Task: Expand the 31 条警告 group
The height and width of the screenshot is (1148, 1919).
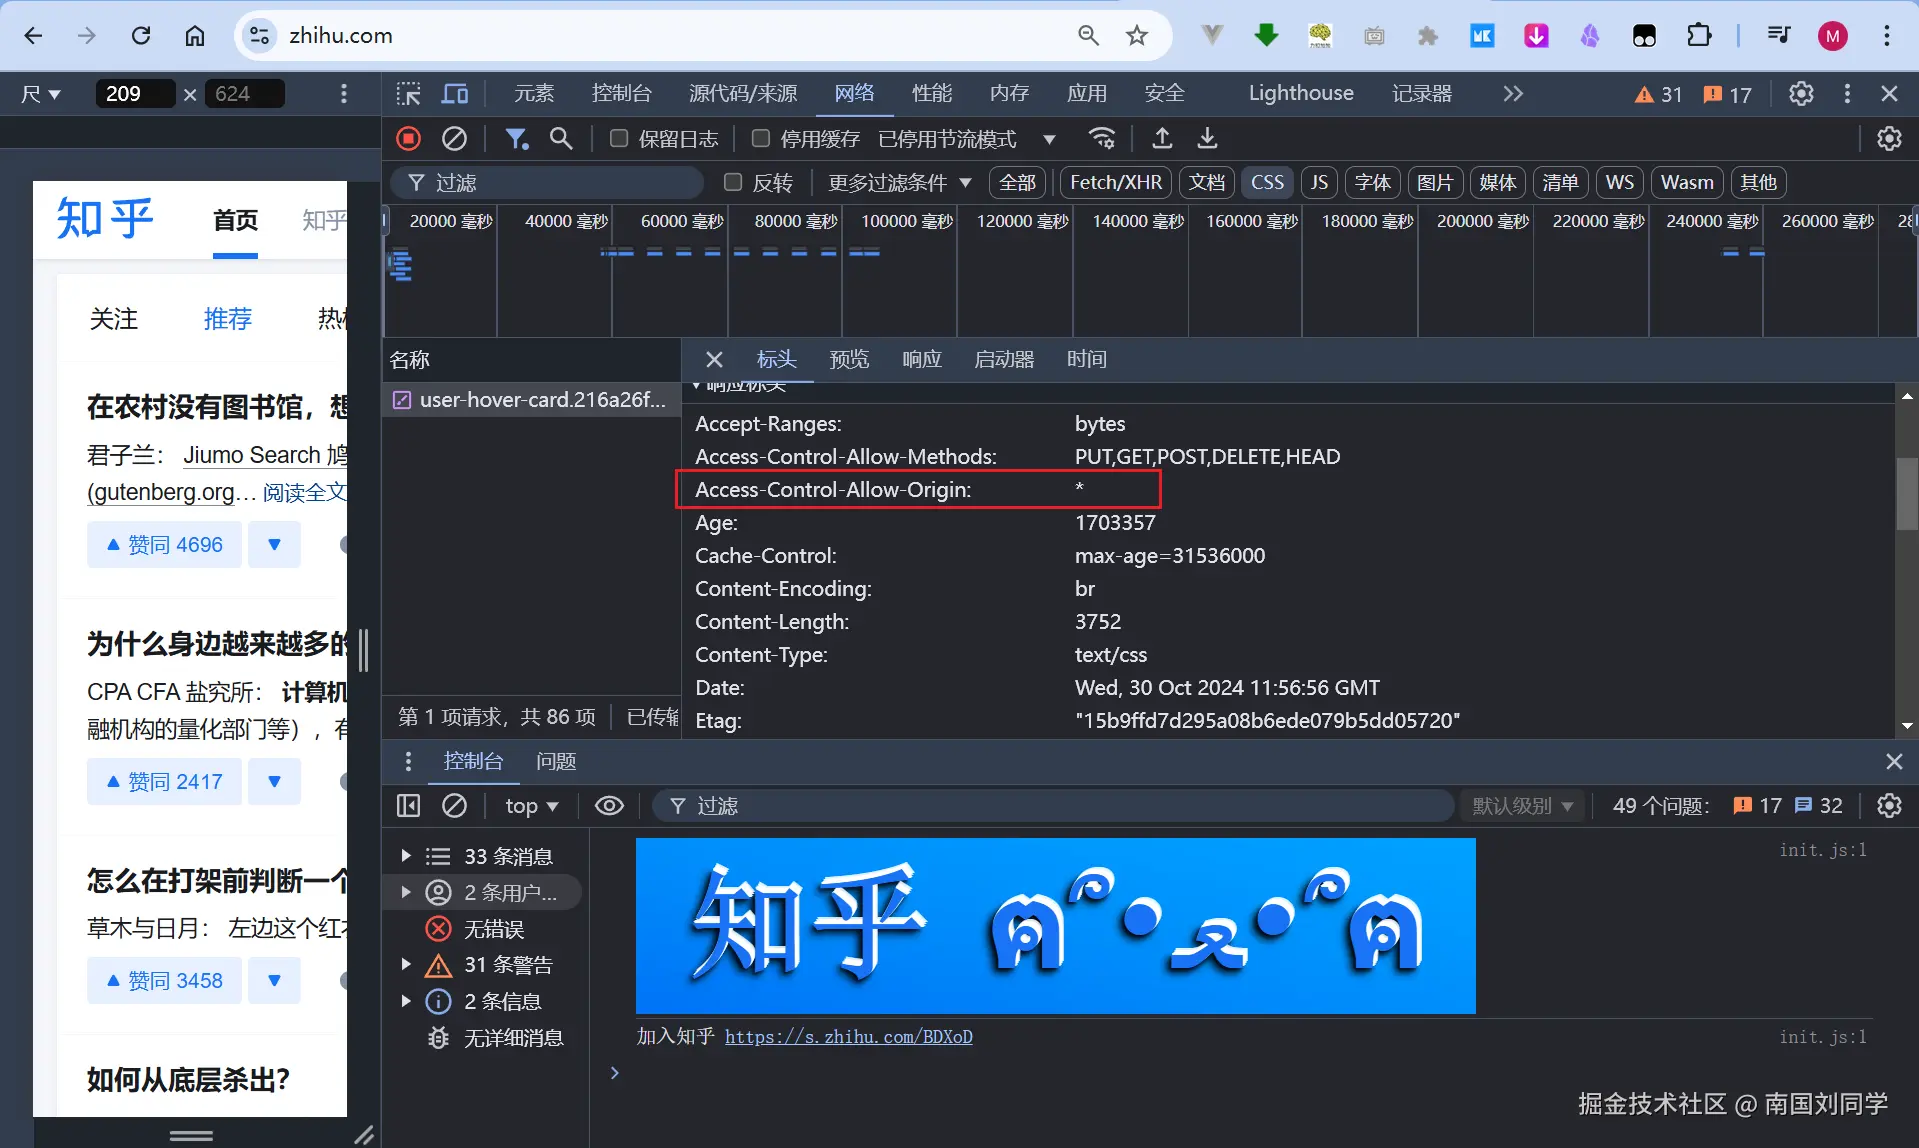Action: [406, 964]
